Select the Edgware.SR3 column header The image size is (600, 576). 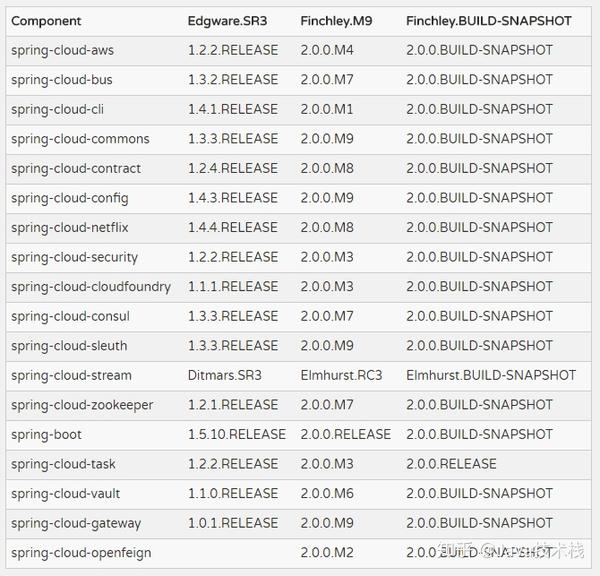click(x=227, y=21)
